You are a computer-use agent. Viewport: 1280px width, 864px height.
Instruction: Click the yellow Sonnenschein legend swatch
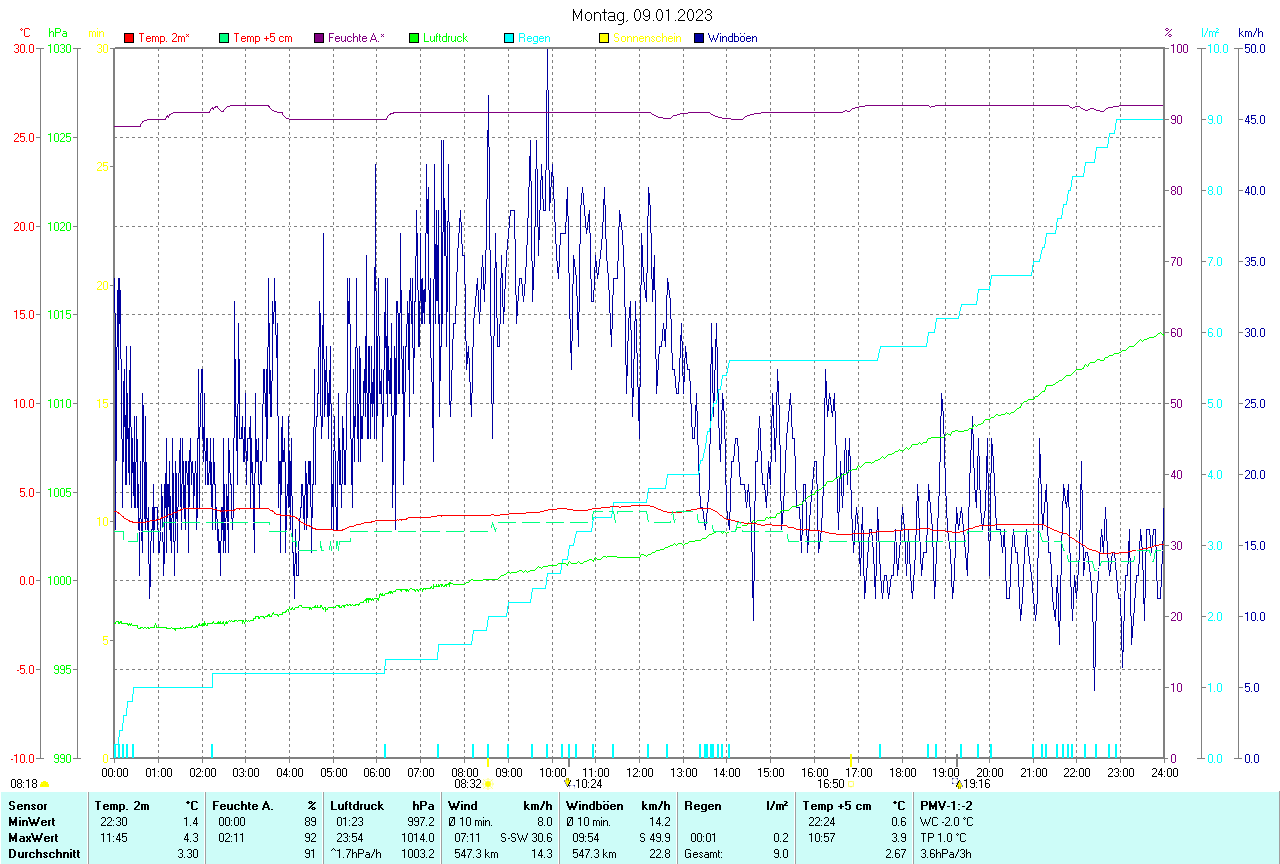coord(604,38)
